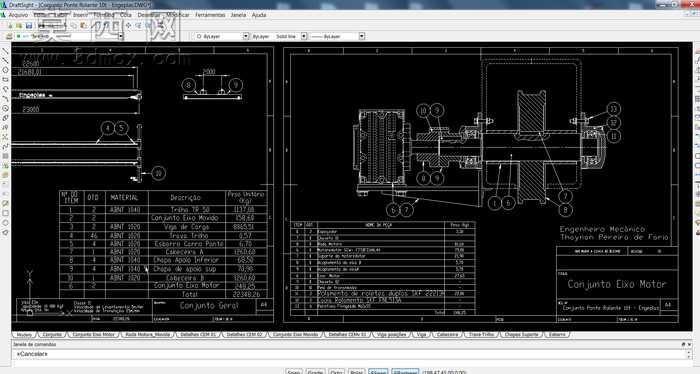Toggle Grade grid display
The width and height of the screenshot is (700, 374).
tap(315, 371)
